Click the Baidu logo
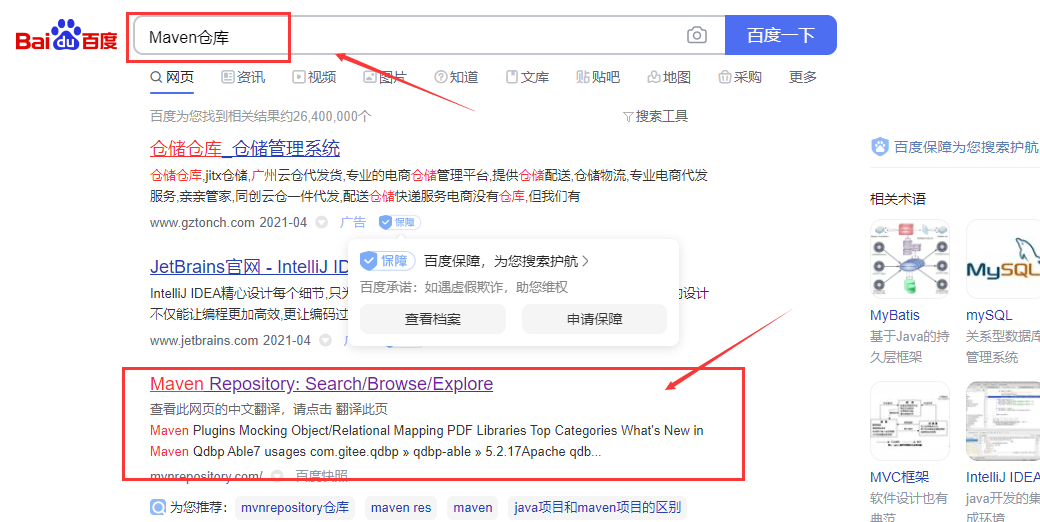Screen dimensions: 1040x522 (x=66, y=34)
